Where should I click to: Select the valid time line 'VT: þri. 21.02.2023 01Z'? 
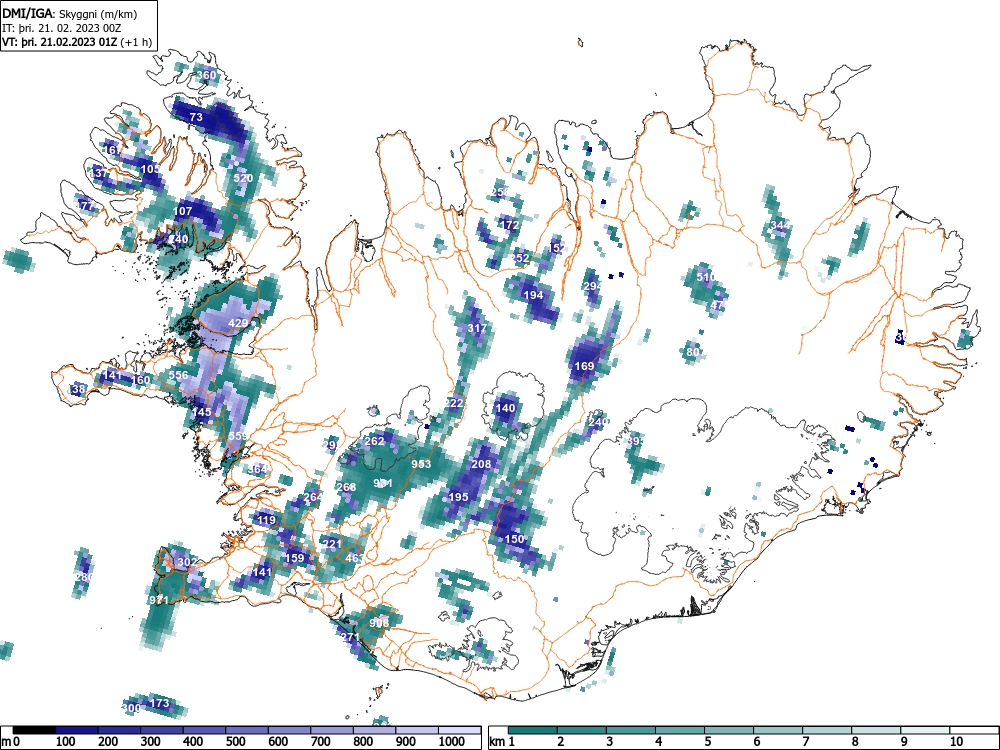59,42
